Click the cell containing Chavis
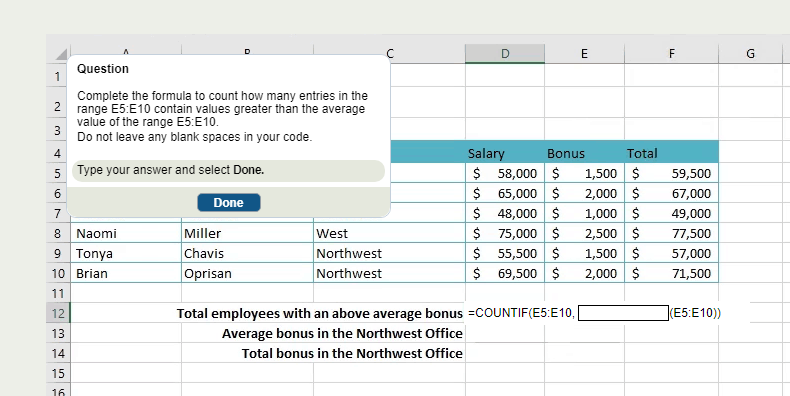Image resolution: width=790 pixels, height=396 pixels. 247,253
